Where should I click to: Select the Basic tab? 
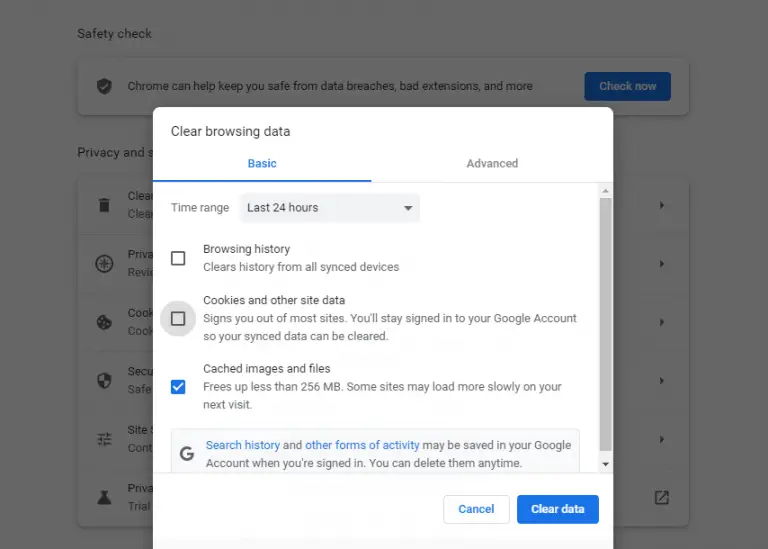pos(262,163)
